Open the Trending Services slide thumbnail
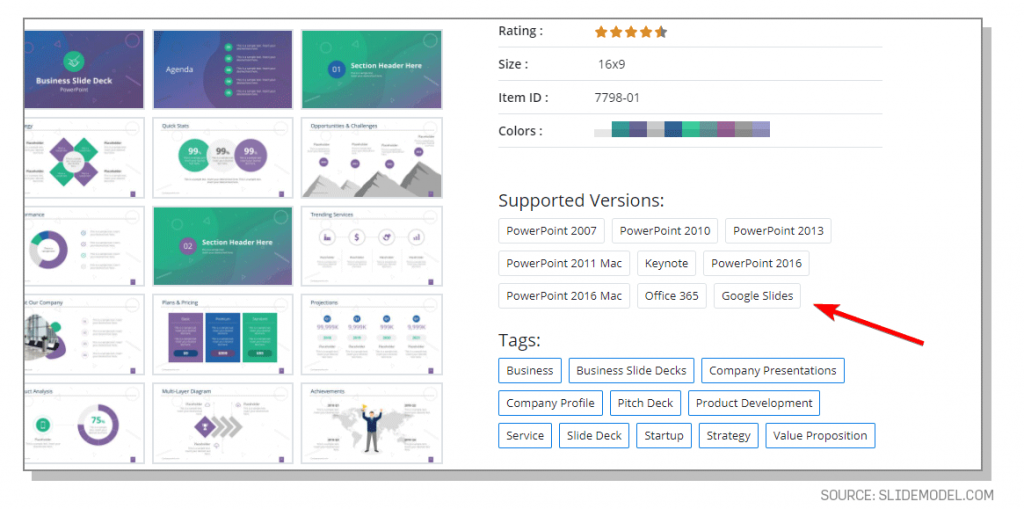This screenshot has width=1024, height=509. [x=372, y=246]
